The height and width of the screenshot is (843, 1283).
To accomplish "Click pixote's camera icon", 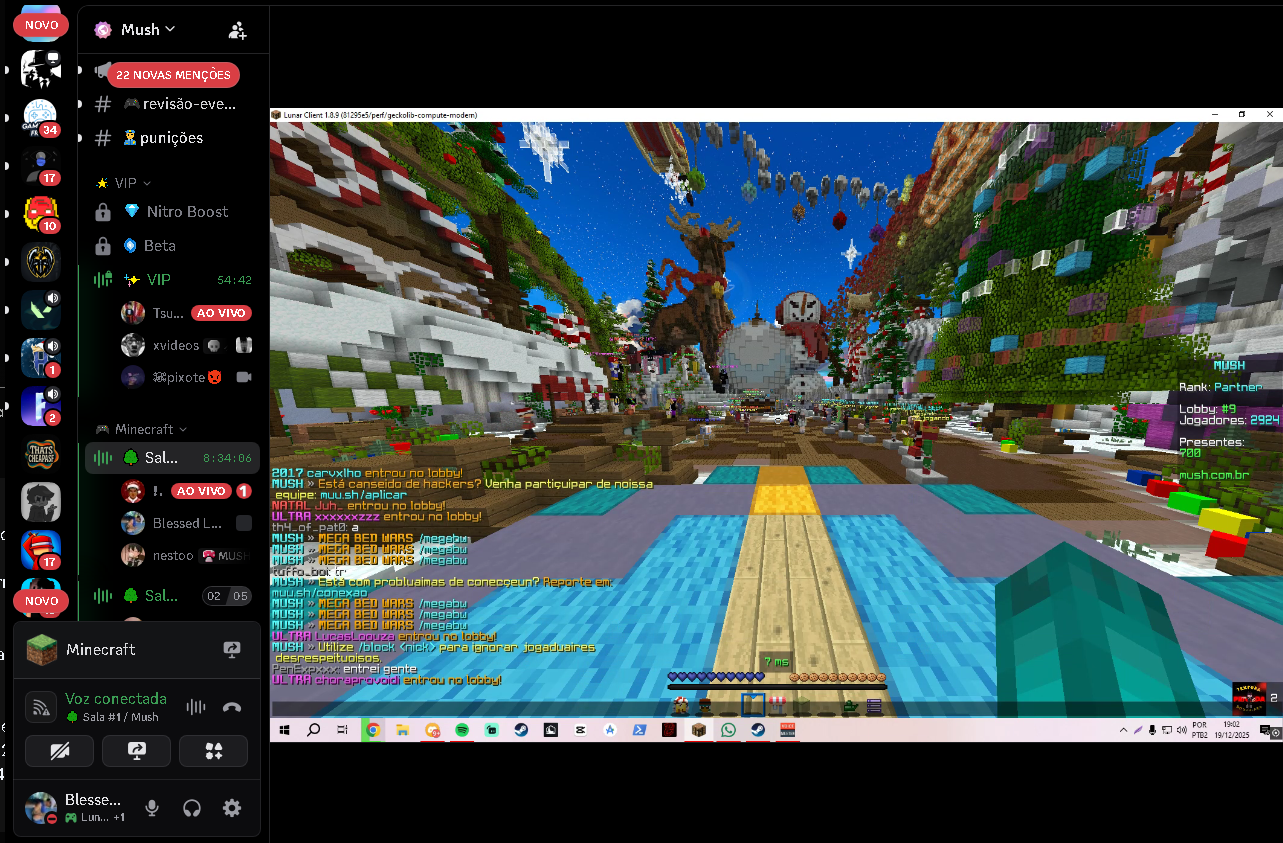I will [x=243, y=377].
